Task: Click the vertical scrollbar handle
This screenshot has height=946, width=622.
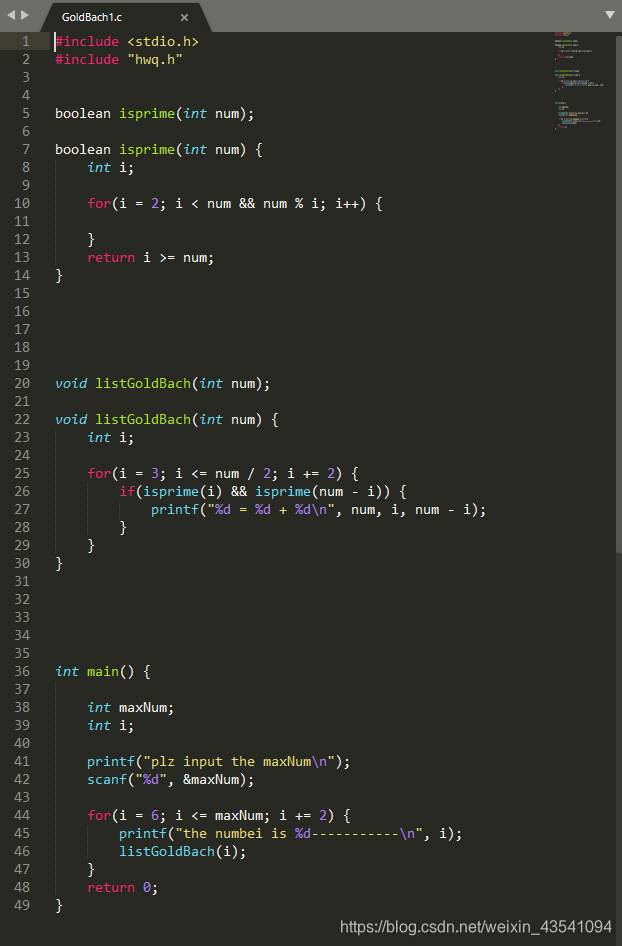Action: 618,293
